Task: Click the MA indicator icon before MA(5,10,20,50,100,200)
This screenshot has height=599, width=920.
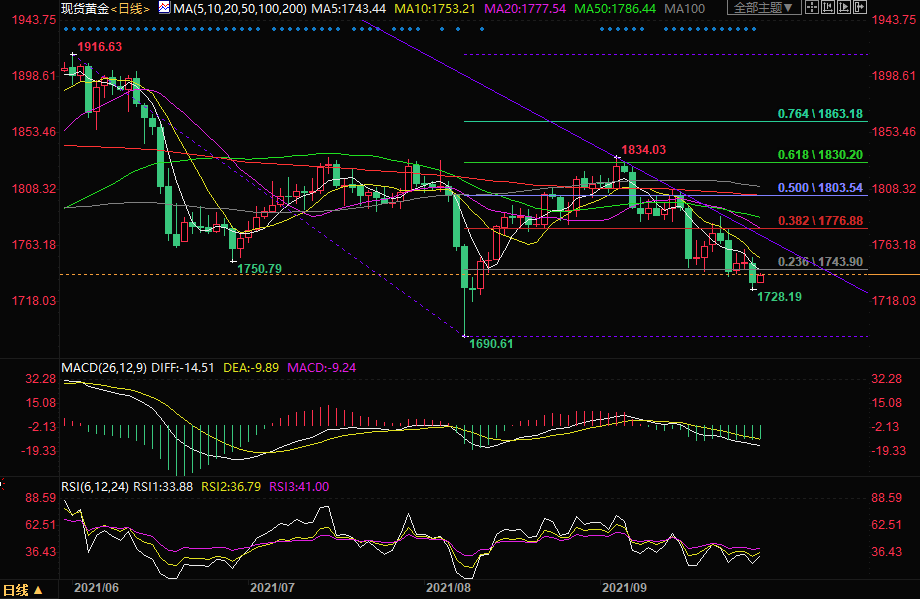Action: pyautogui.click(x=163, y=8)
